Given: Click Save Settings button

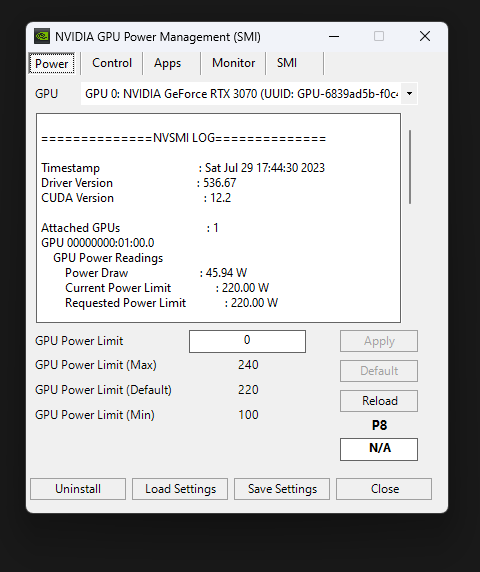Looking at the screenshot, I should (282, 489).
